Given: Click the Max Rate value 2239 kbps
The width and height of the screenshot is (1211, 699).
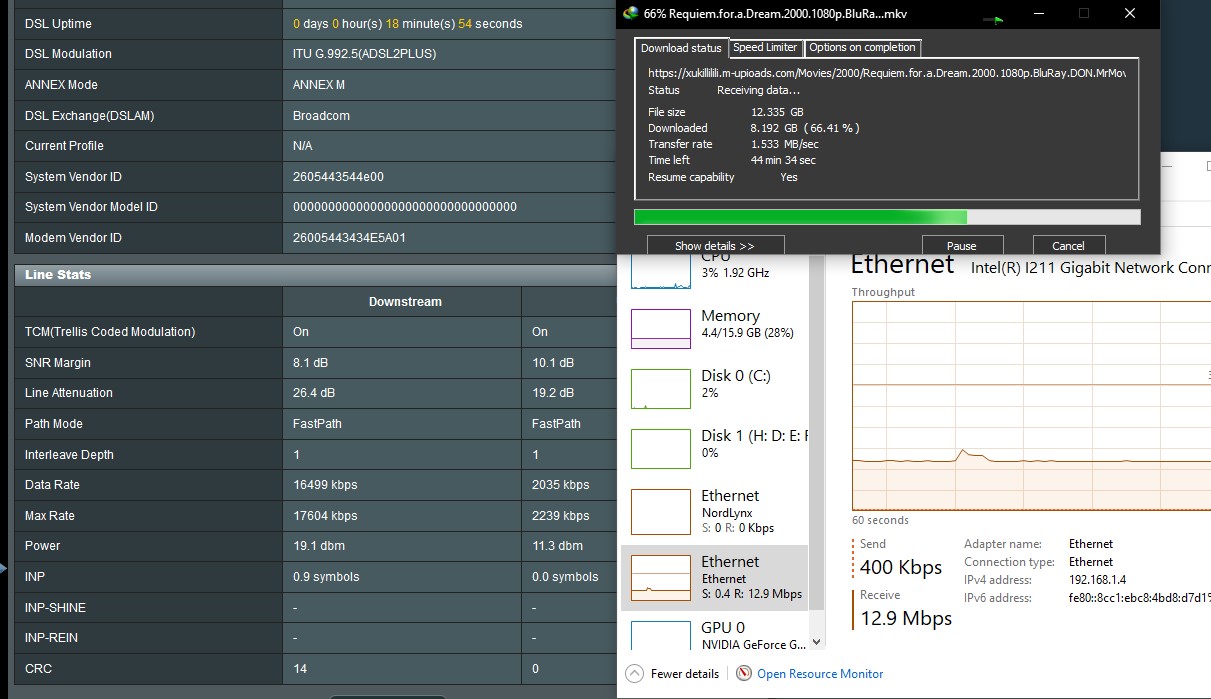Looking at the screenshot, I should (561, 516).
